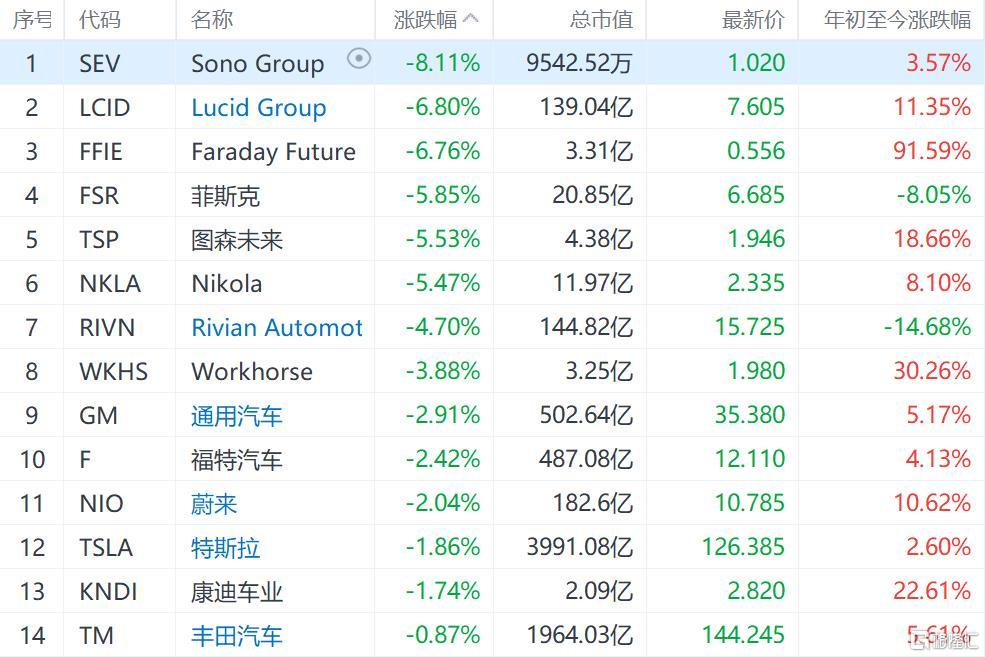
Task: Click the 康迪车业 stock name
Action: (x=237, y=592)
